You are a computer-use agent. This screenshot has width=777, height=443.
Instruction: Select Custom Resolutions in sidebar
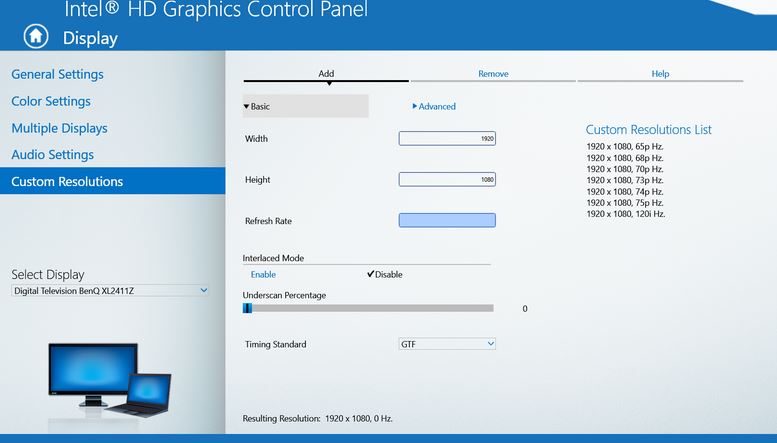(x=112, y=181)
